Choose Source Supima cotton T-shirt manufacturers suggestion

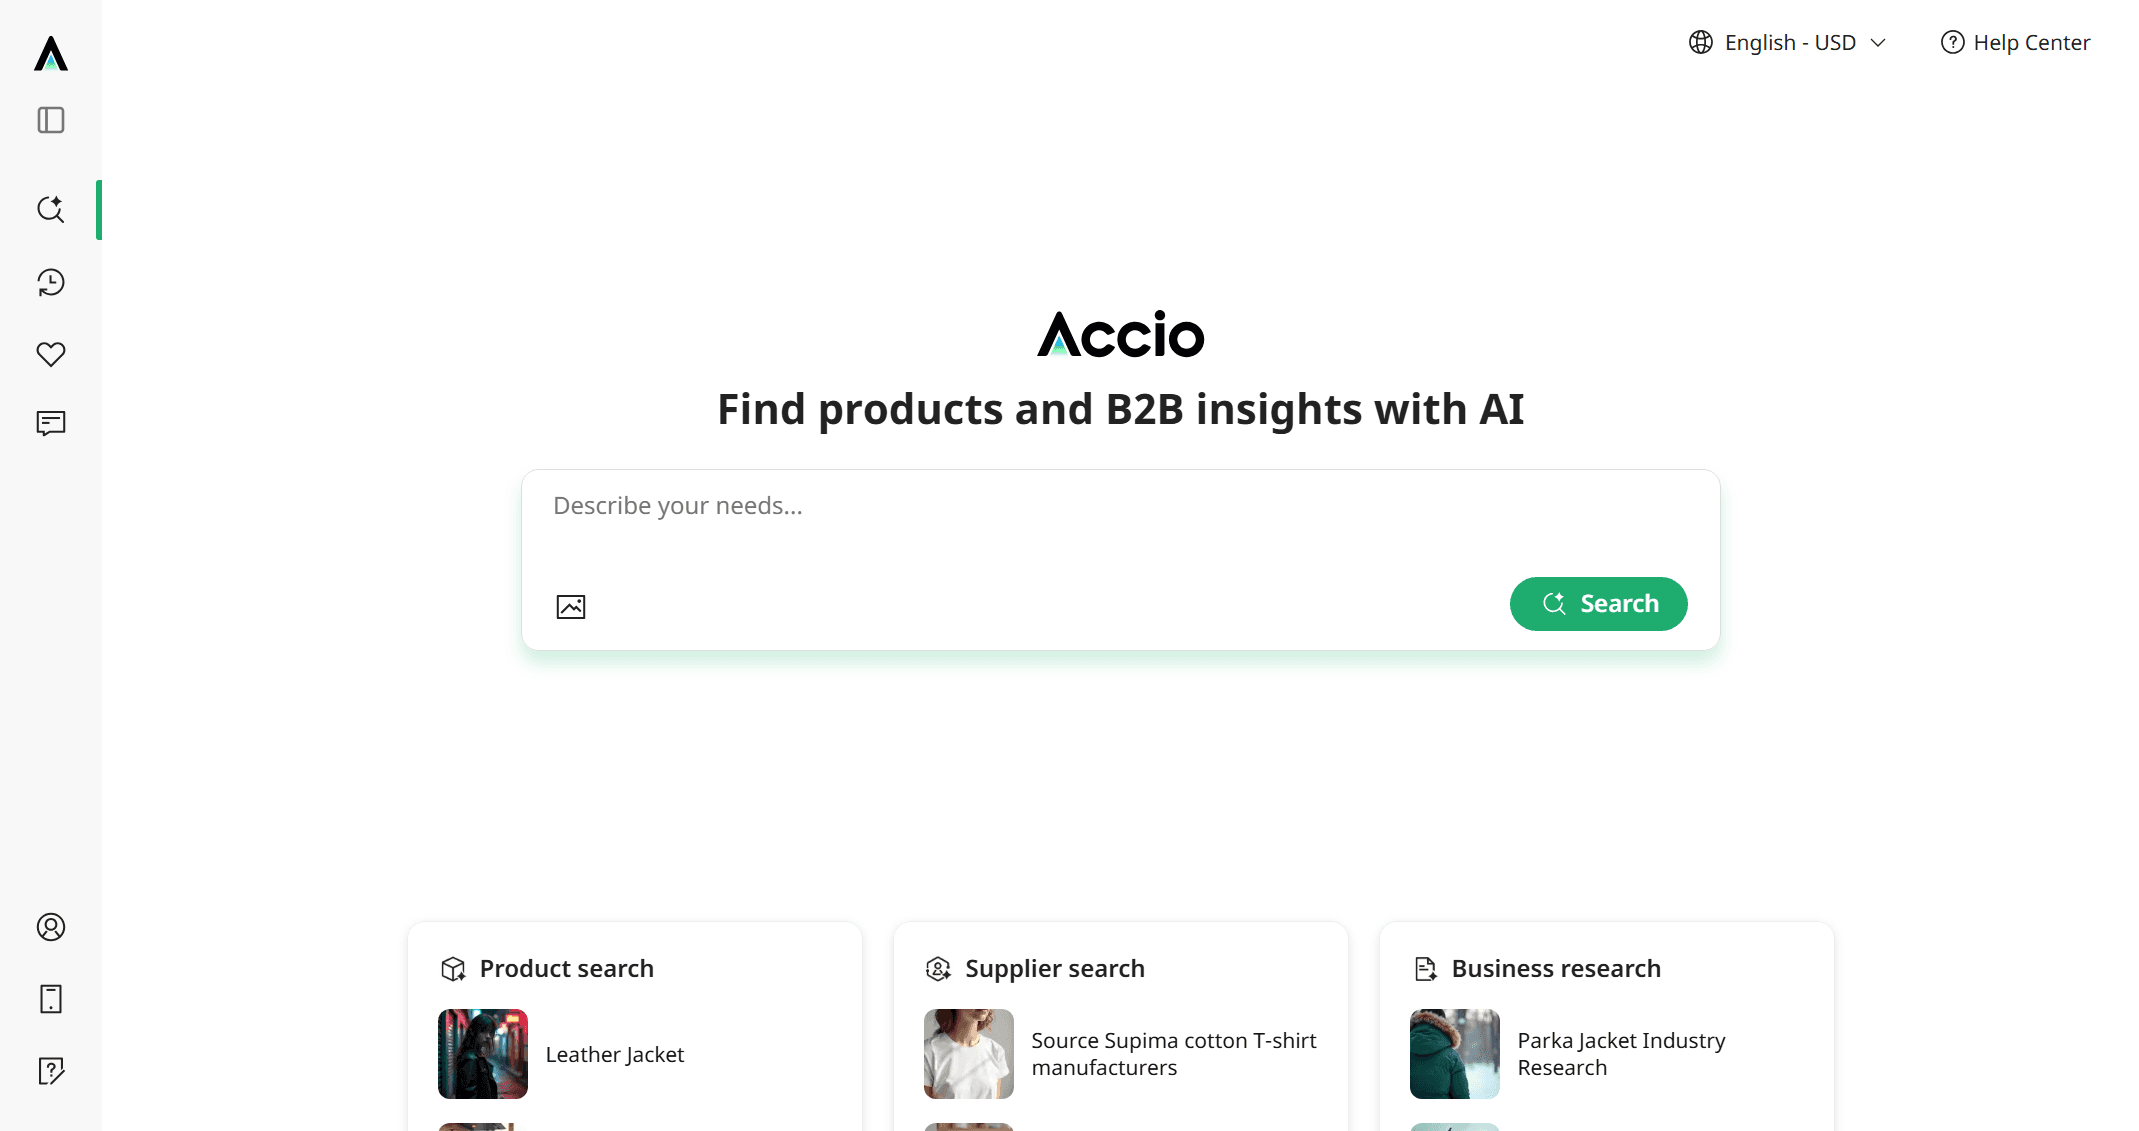(1173, 1054)
